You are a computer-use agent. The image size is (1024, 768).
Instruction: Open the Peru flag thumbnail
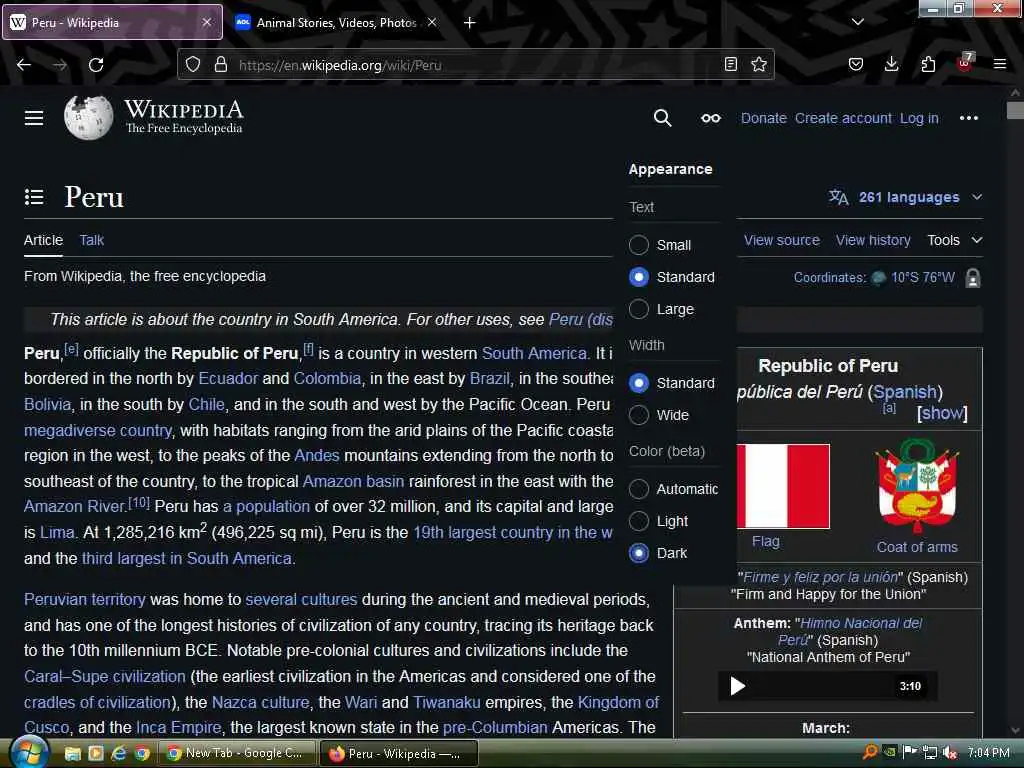[783, 486]
